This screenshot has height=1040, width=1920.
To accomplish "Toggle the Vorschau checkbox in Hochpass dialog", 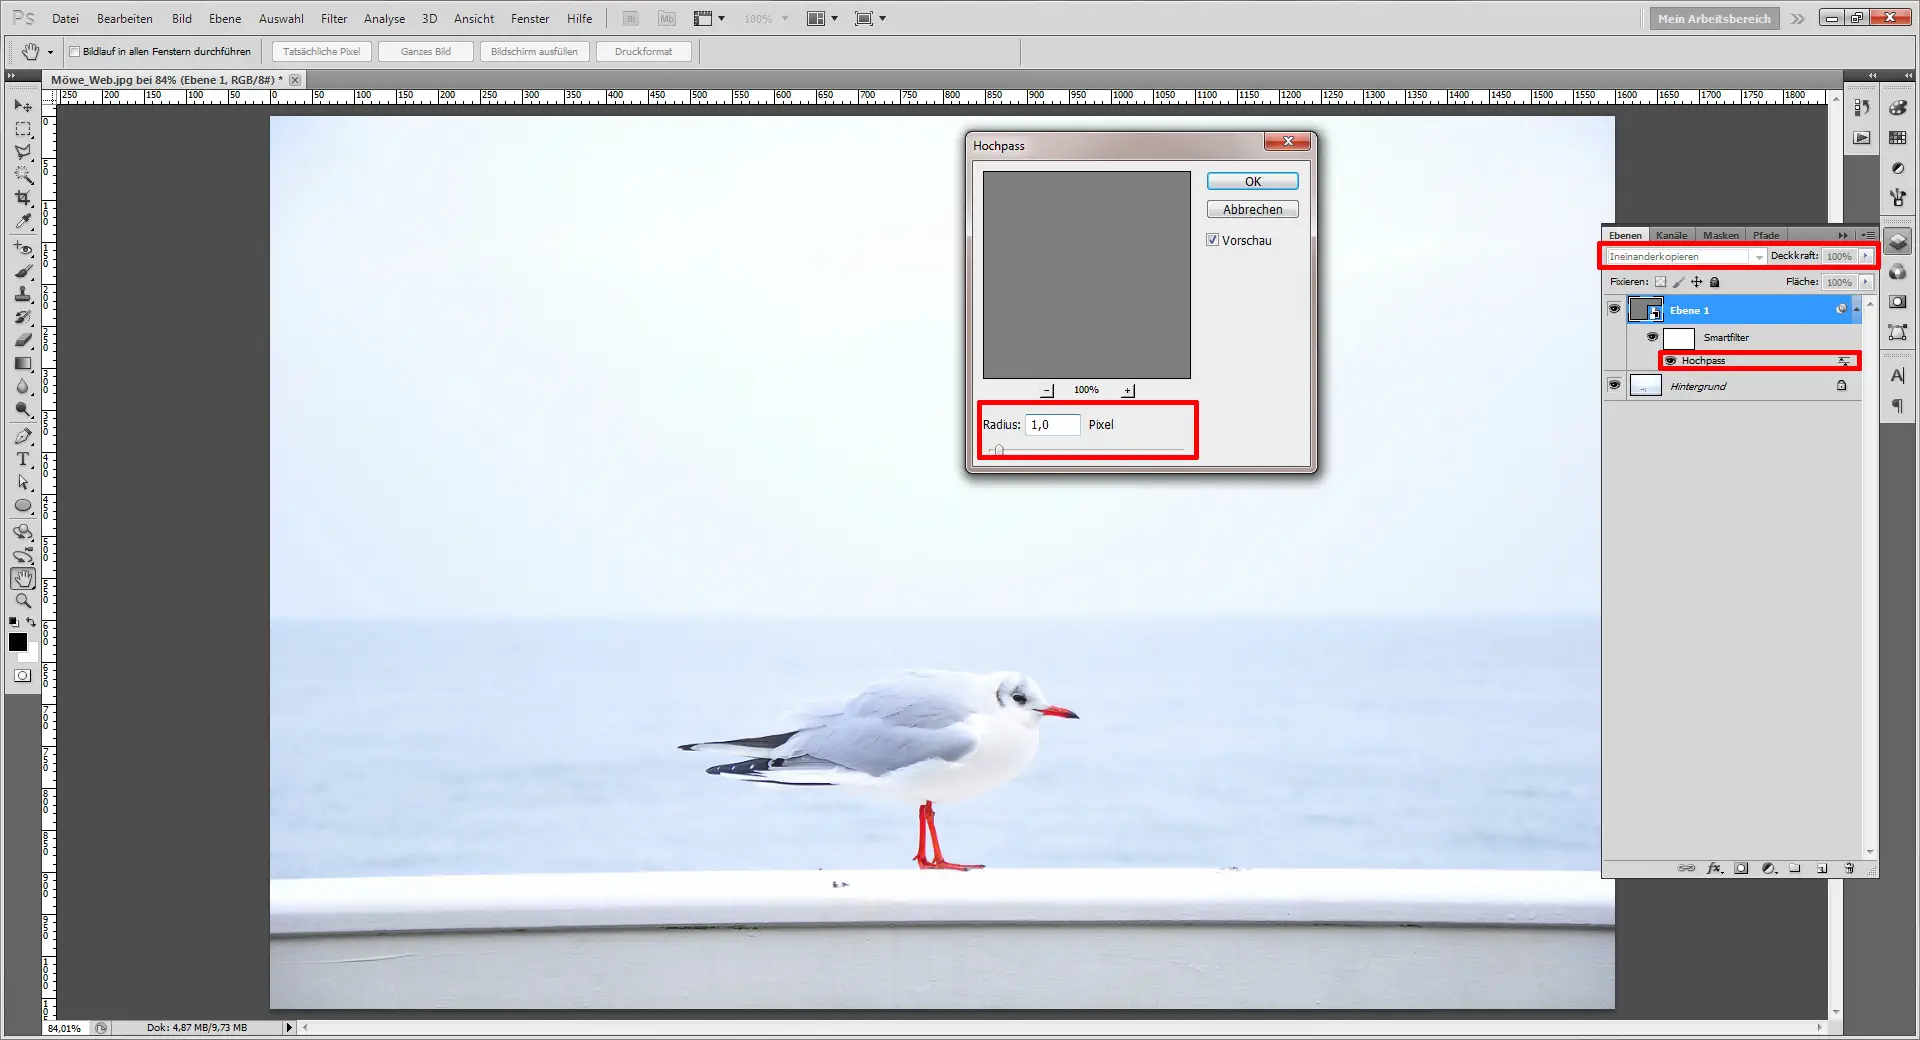I will [1212, 240].
